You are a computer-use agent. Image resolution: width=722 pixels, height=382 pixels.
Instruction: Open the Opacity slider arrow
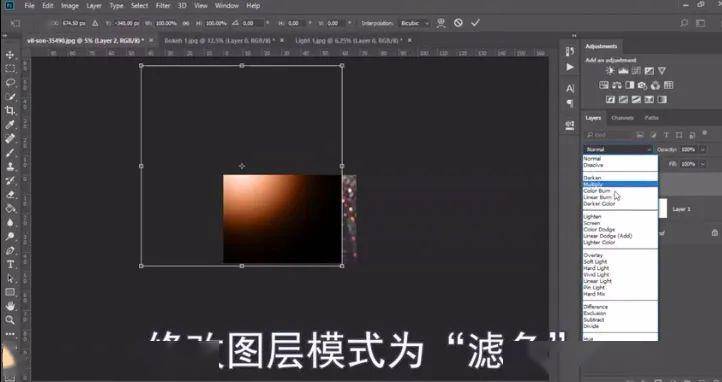point(703,149)
